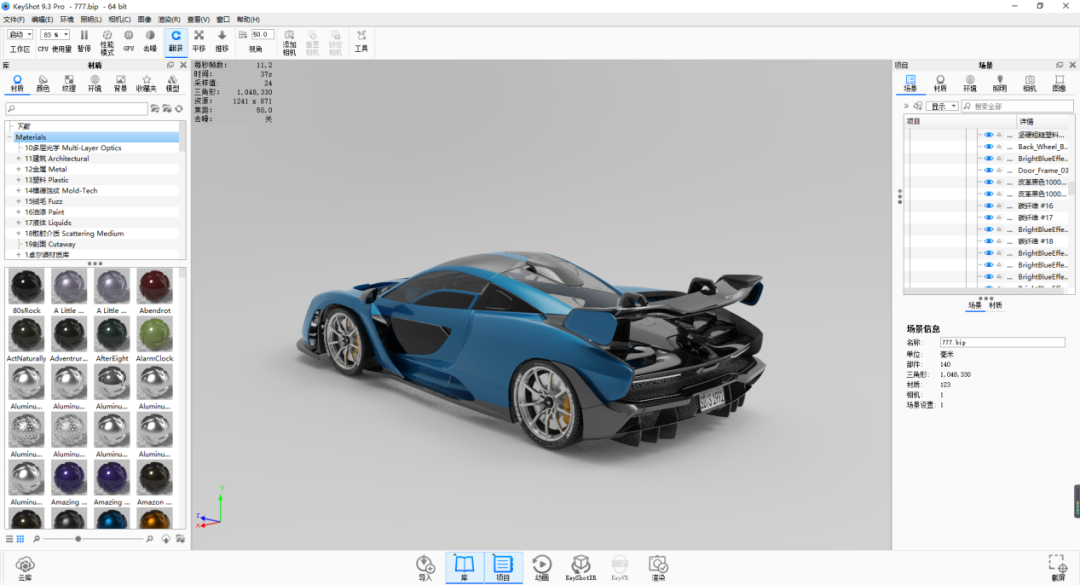Screen dimensions: 1080x585
Task: Switch to library Textures (纹理) tab
Action: tap(69, 83)
